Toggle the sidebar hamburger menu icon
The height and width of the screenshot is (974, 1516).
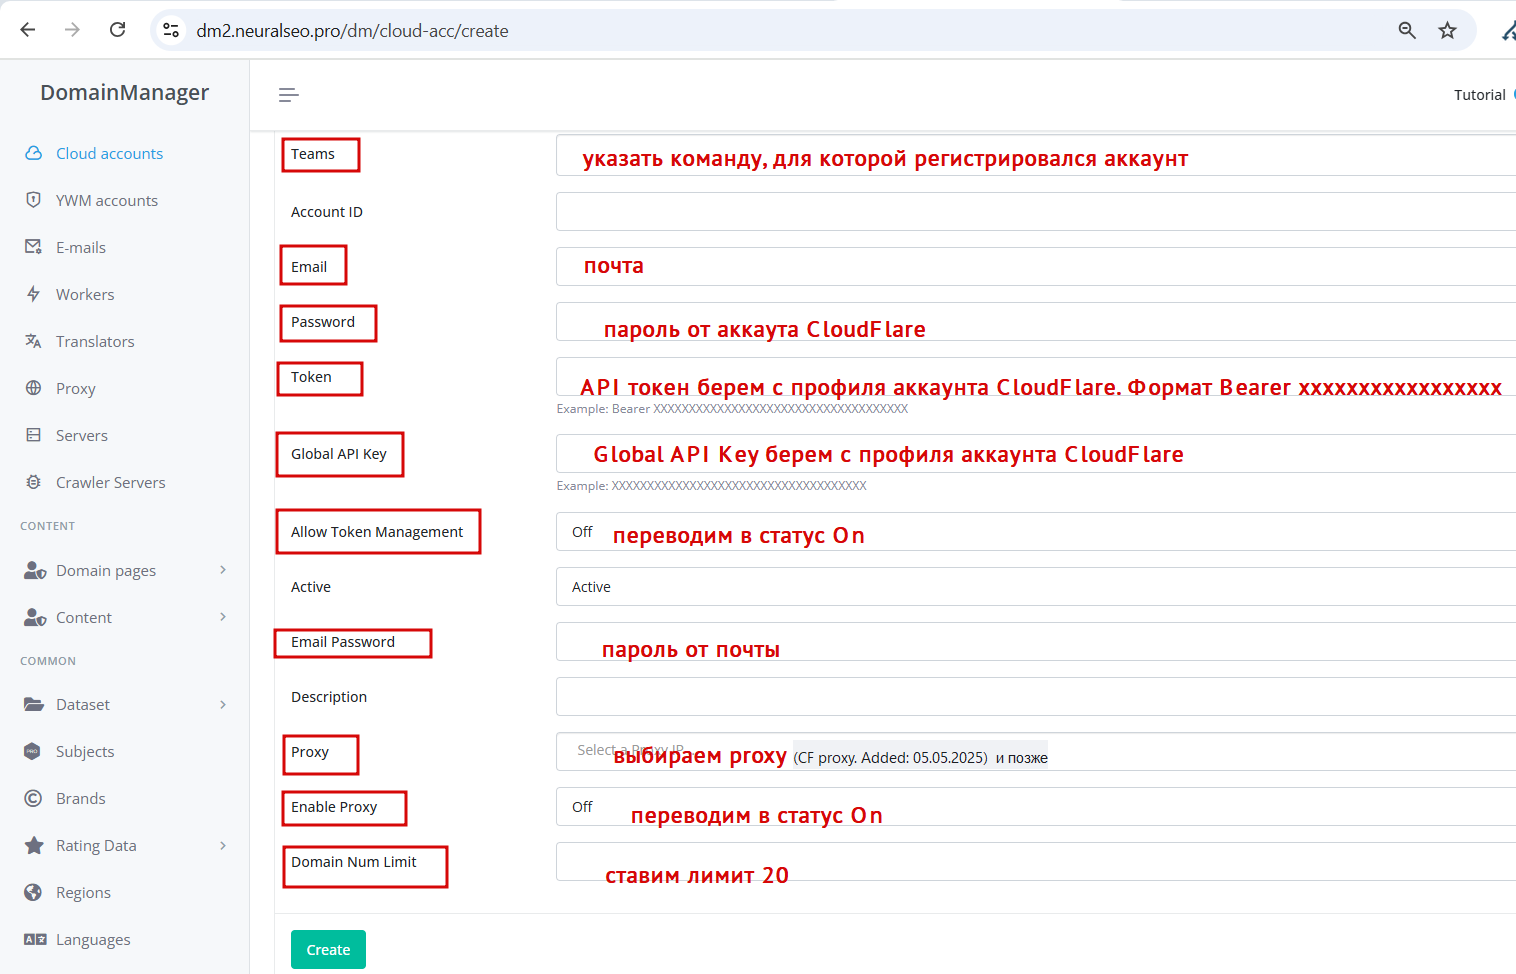click(x=288, y=95)
